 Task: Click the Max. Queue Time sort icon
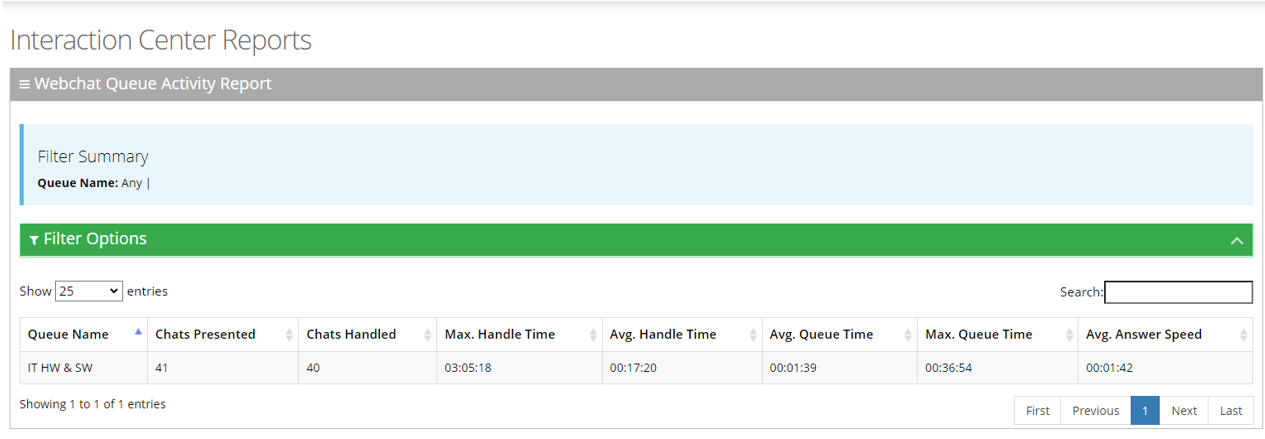coord(1069,335)
